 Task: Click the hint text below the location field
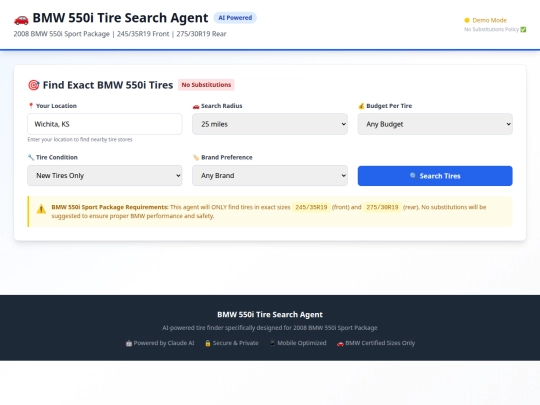pos(80,139)
